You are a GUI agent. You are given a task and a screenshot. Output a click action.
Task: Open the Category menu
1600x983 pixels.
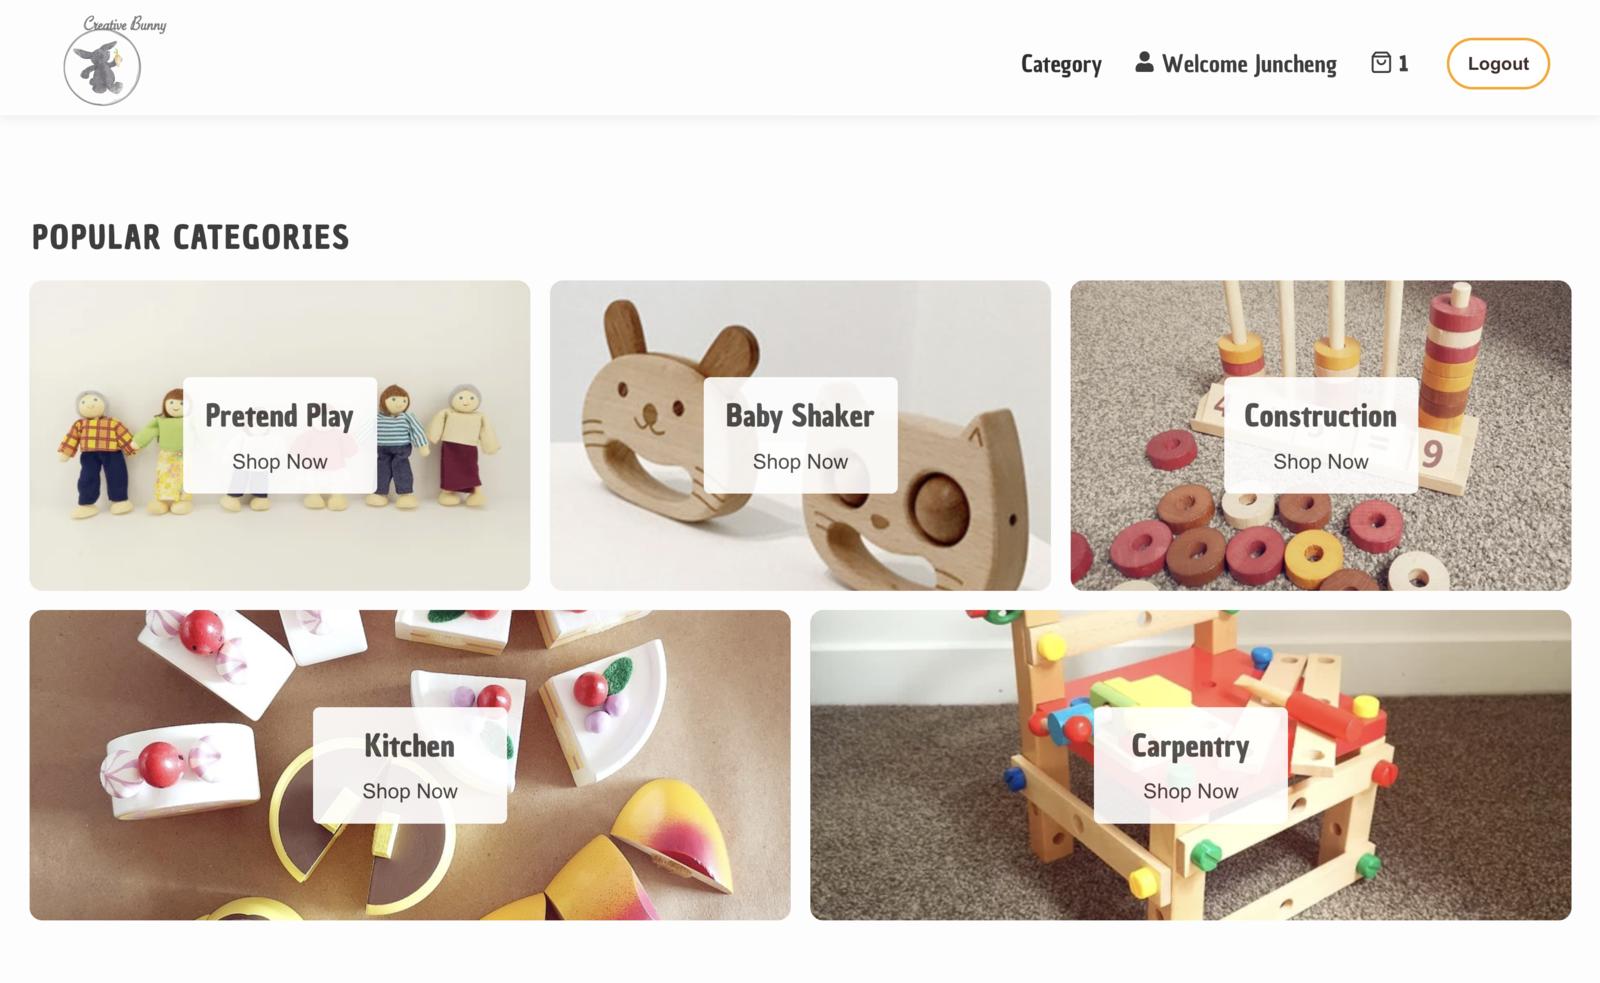[x=1061, y=64]
